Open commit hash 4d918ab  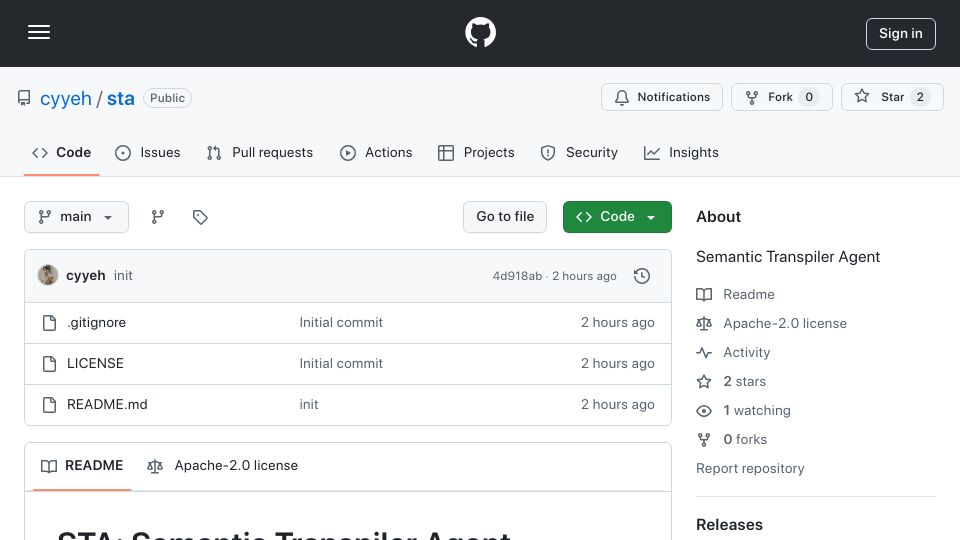click(517, 276)
